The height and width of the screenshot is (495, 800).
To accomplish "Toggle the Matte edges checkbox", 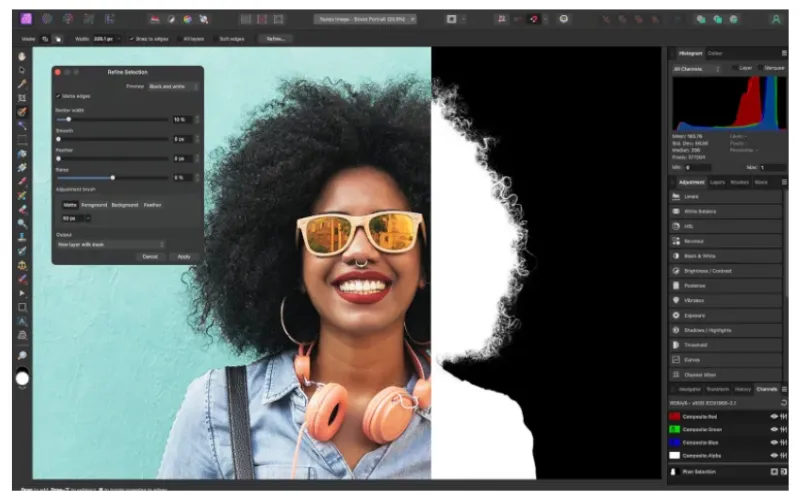I will coord(58,96).
